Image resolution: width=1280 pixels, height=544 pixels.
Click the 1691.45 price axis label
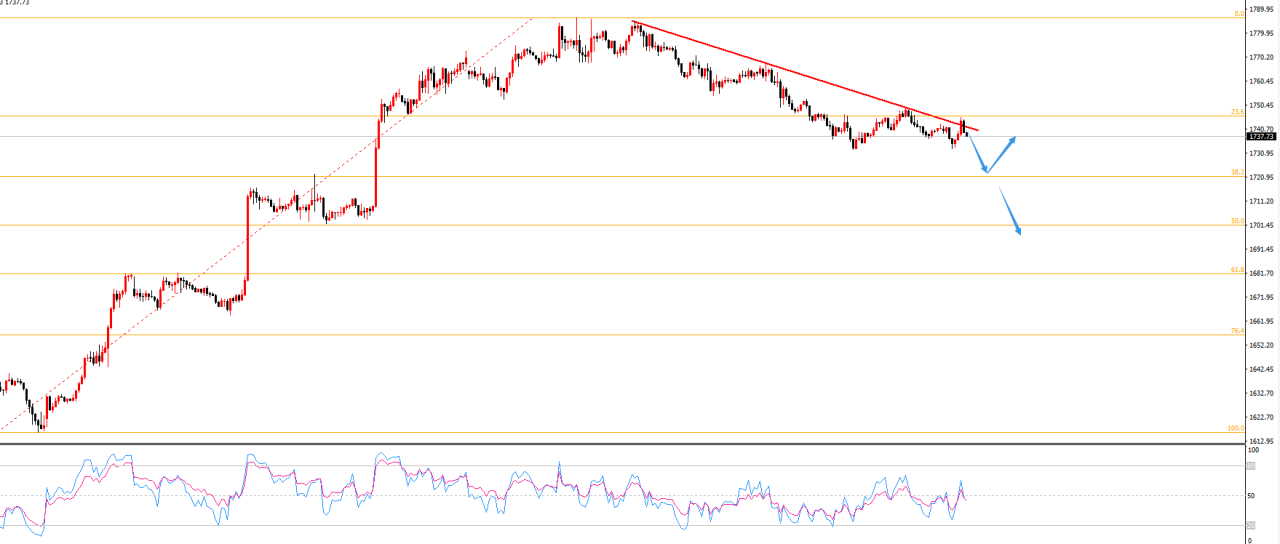point(1263,249)
